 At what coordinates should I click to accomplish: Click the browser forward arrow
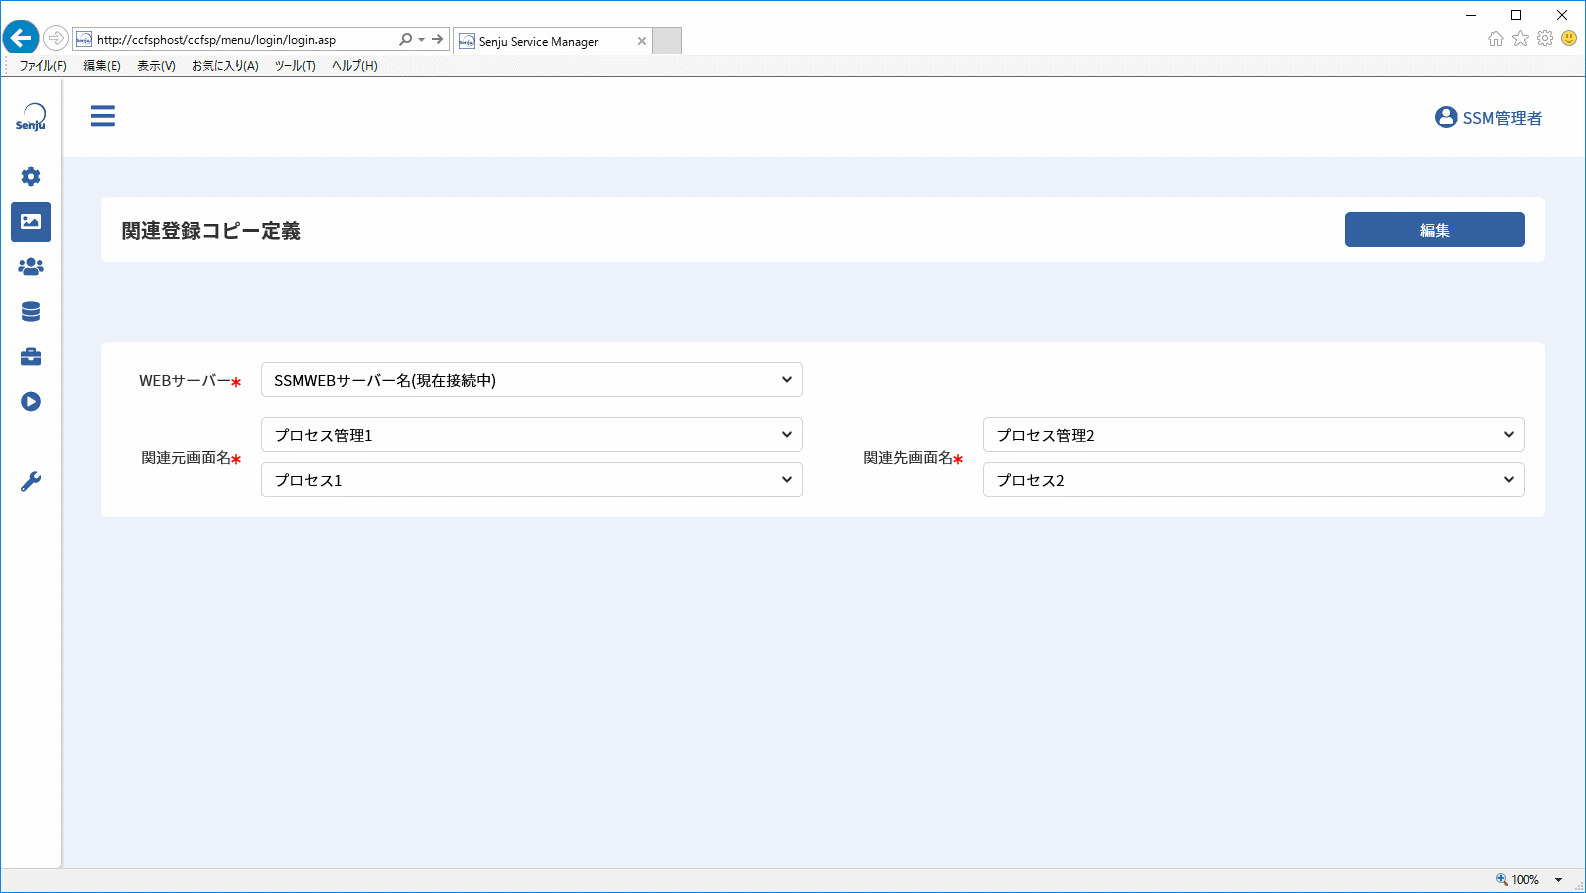56,39
